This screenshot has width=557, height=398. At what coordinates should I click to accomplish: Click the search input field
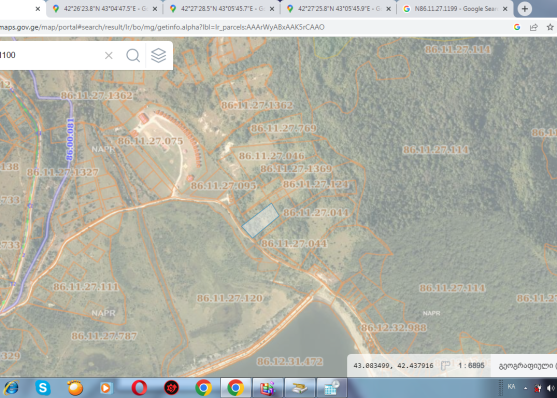click(x=50, y=55)
